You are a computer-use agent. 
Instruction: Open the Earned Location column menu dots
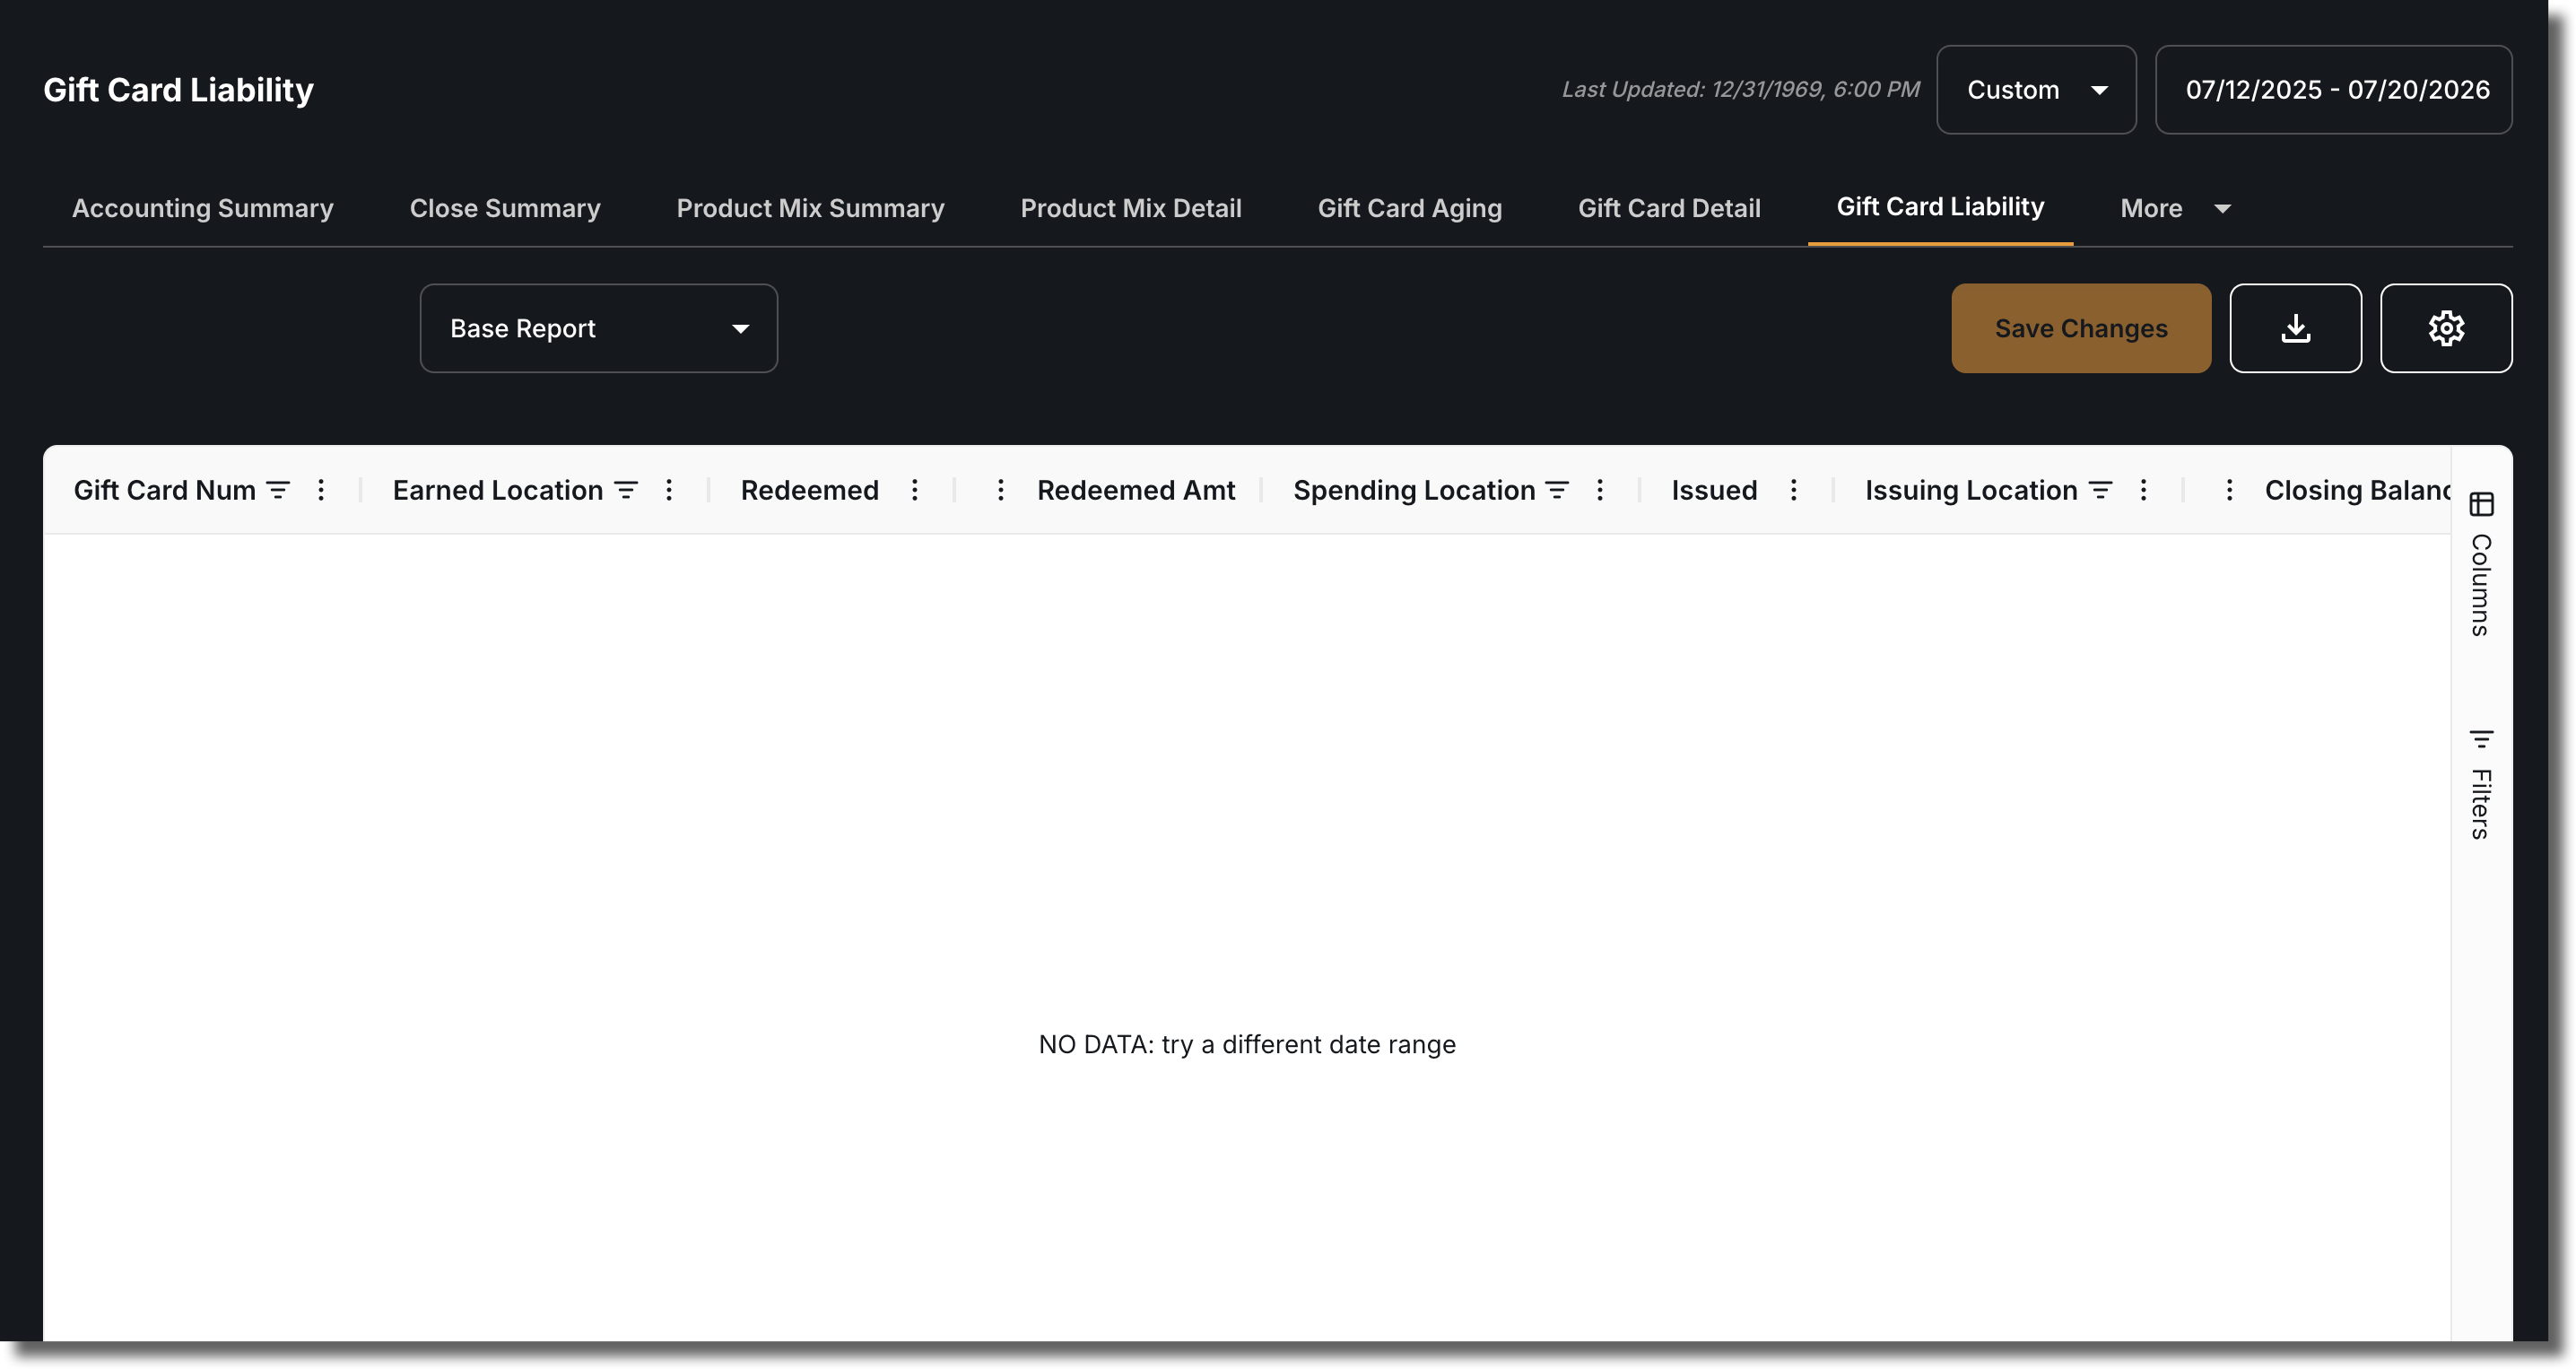click(669, 490)
